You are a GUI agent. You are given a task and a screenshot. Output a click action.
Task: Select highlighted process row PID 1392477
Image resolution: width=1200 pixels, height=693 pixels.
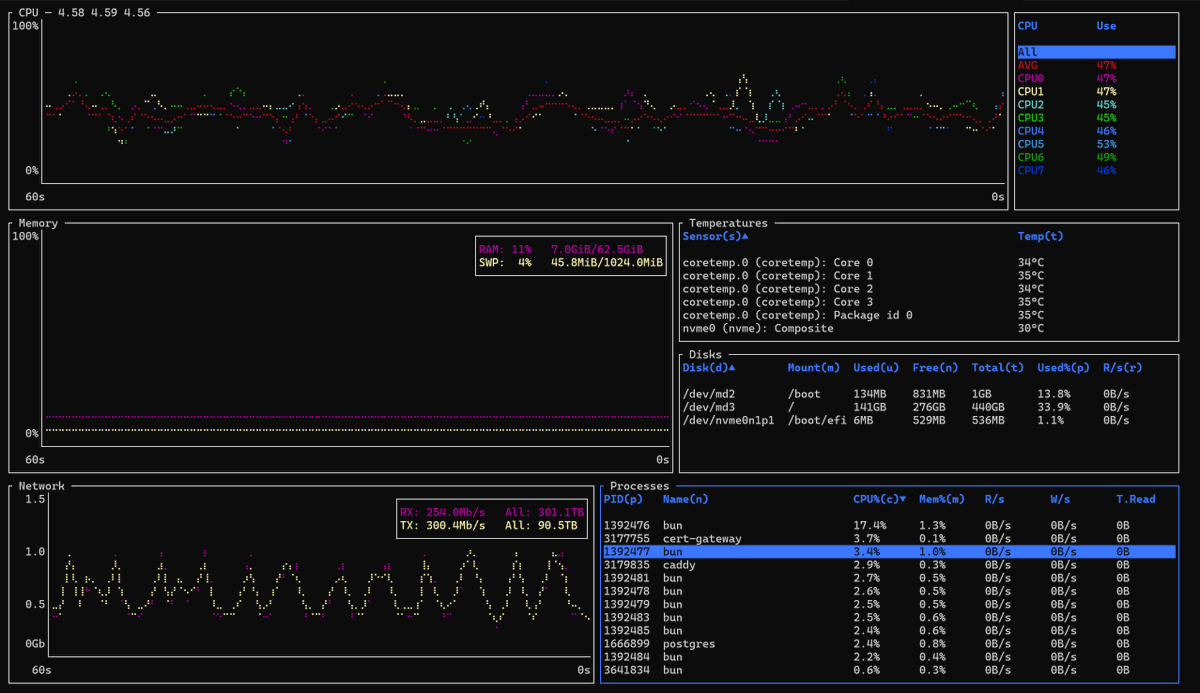point(890,551)
